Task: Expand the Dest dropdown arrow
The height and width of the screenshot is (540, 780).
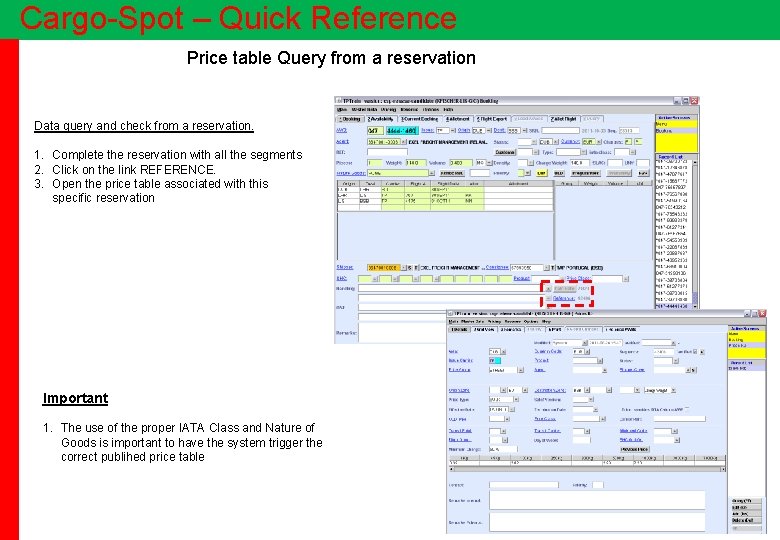Action: coord(525,130)
